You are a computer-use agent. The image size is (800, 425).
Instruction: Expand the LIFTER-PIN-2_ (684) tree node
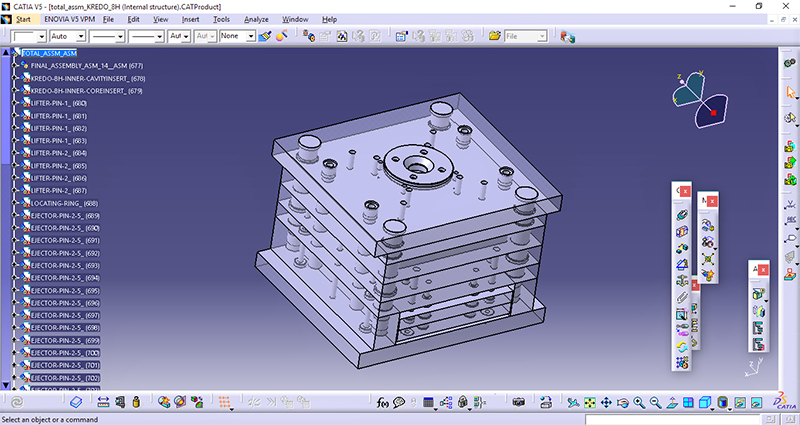(15, 153)
